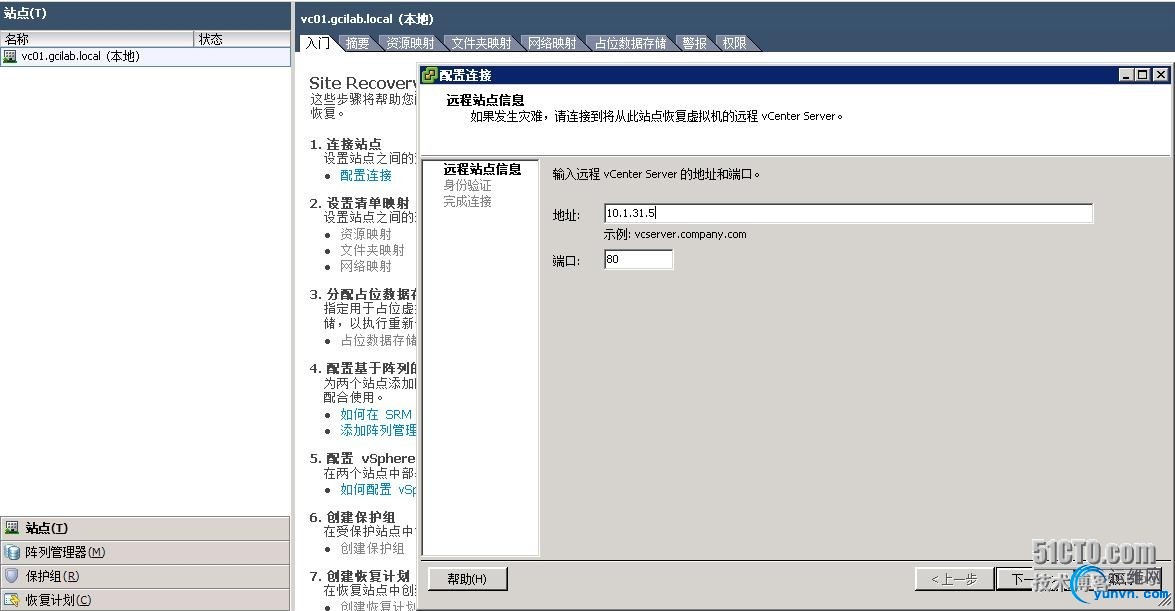Viewport: 1175px width, 611px height.
Task: Click the 保护组 shield icon
Action: tap(11, 576)
